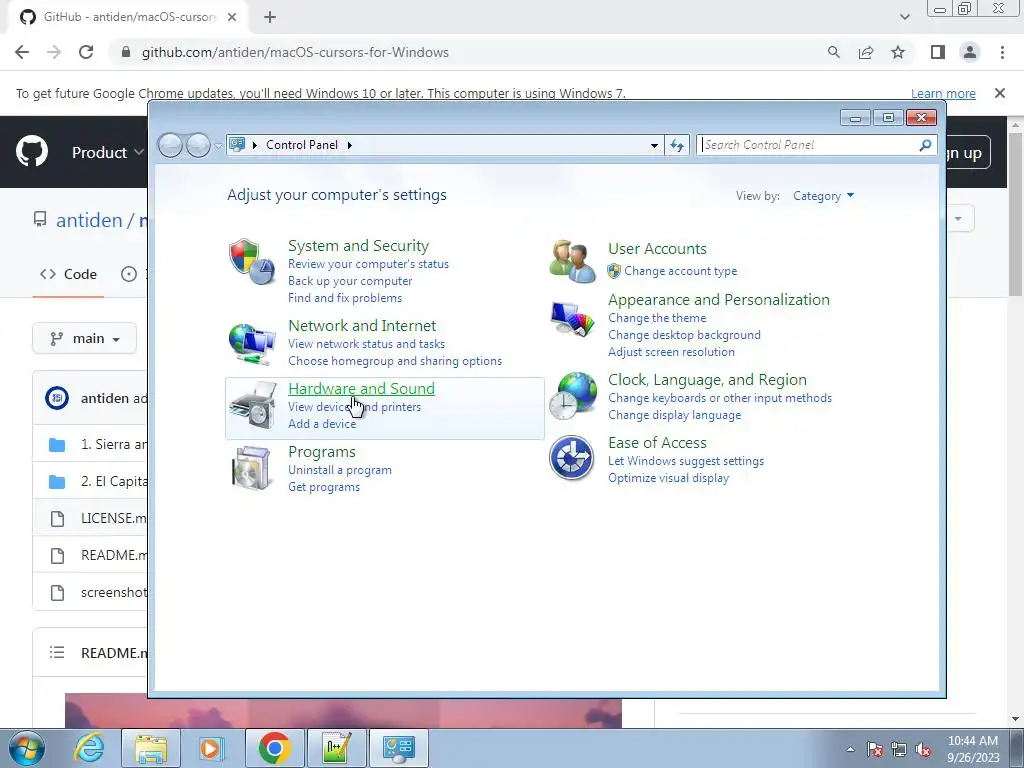Click the taskbar clock and date
The width and height of the screenshot is (1024, 768).
point(973,749)
